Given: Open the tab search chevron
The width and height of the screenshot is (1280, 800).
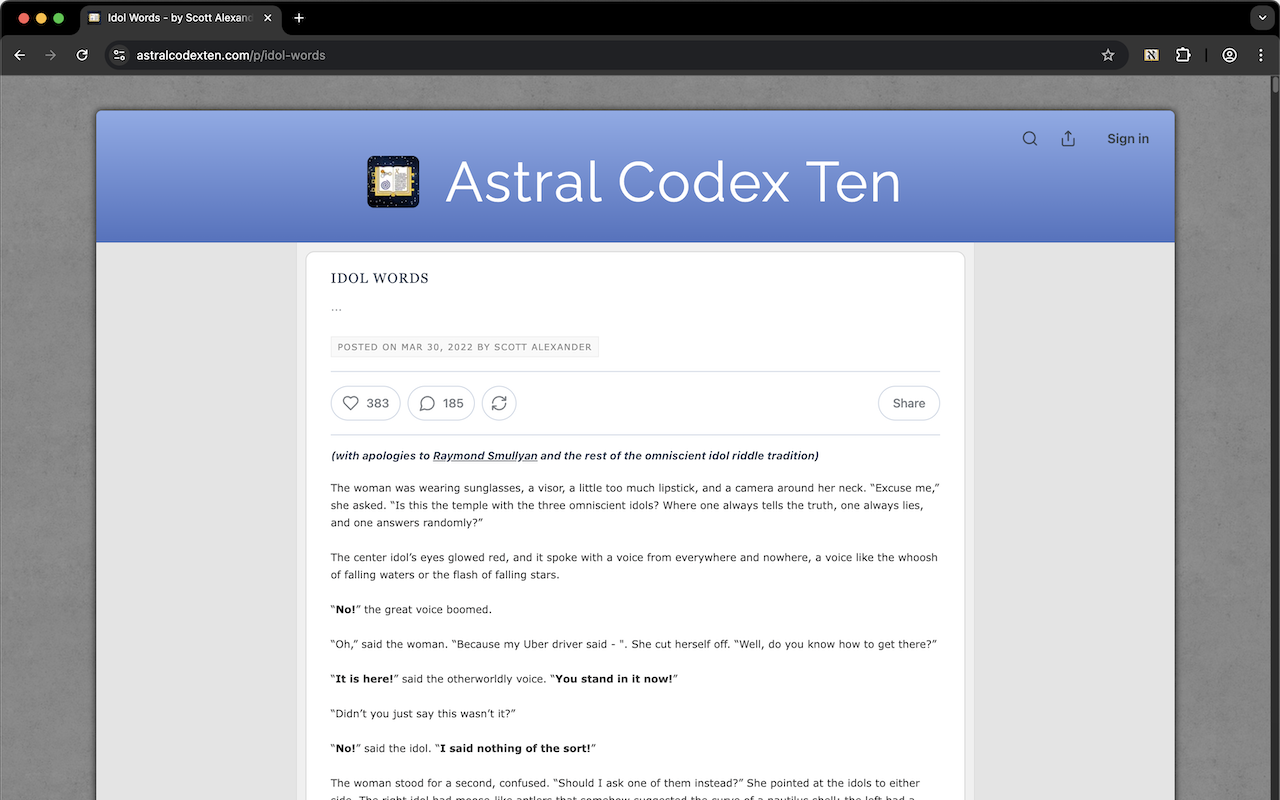Looking at the screenshot, I should (1261, 17).
